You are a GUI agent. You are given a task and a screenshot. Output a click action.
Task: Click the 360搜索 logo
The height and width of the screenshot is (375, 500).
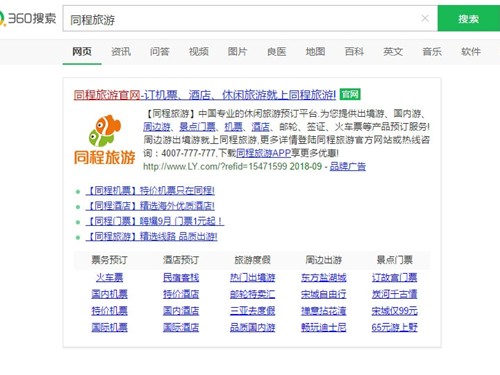click(x=28, y=18)
